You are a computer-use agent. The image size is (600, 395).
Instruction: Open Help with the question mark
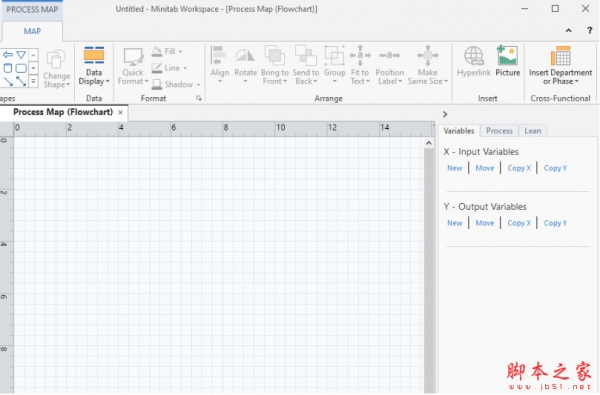(x=589, y=31)
